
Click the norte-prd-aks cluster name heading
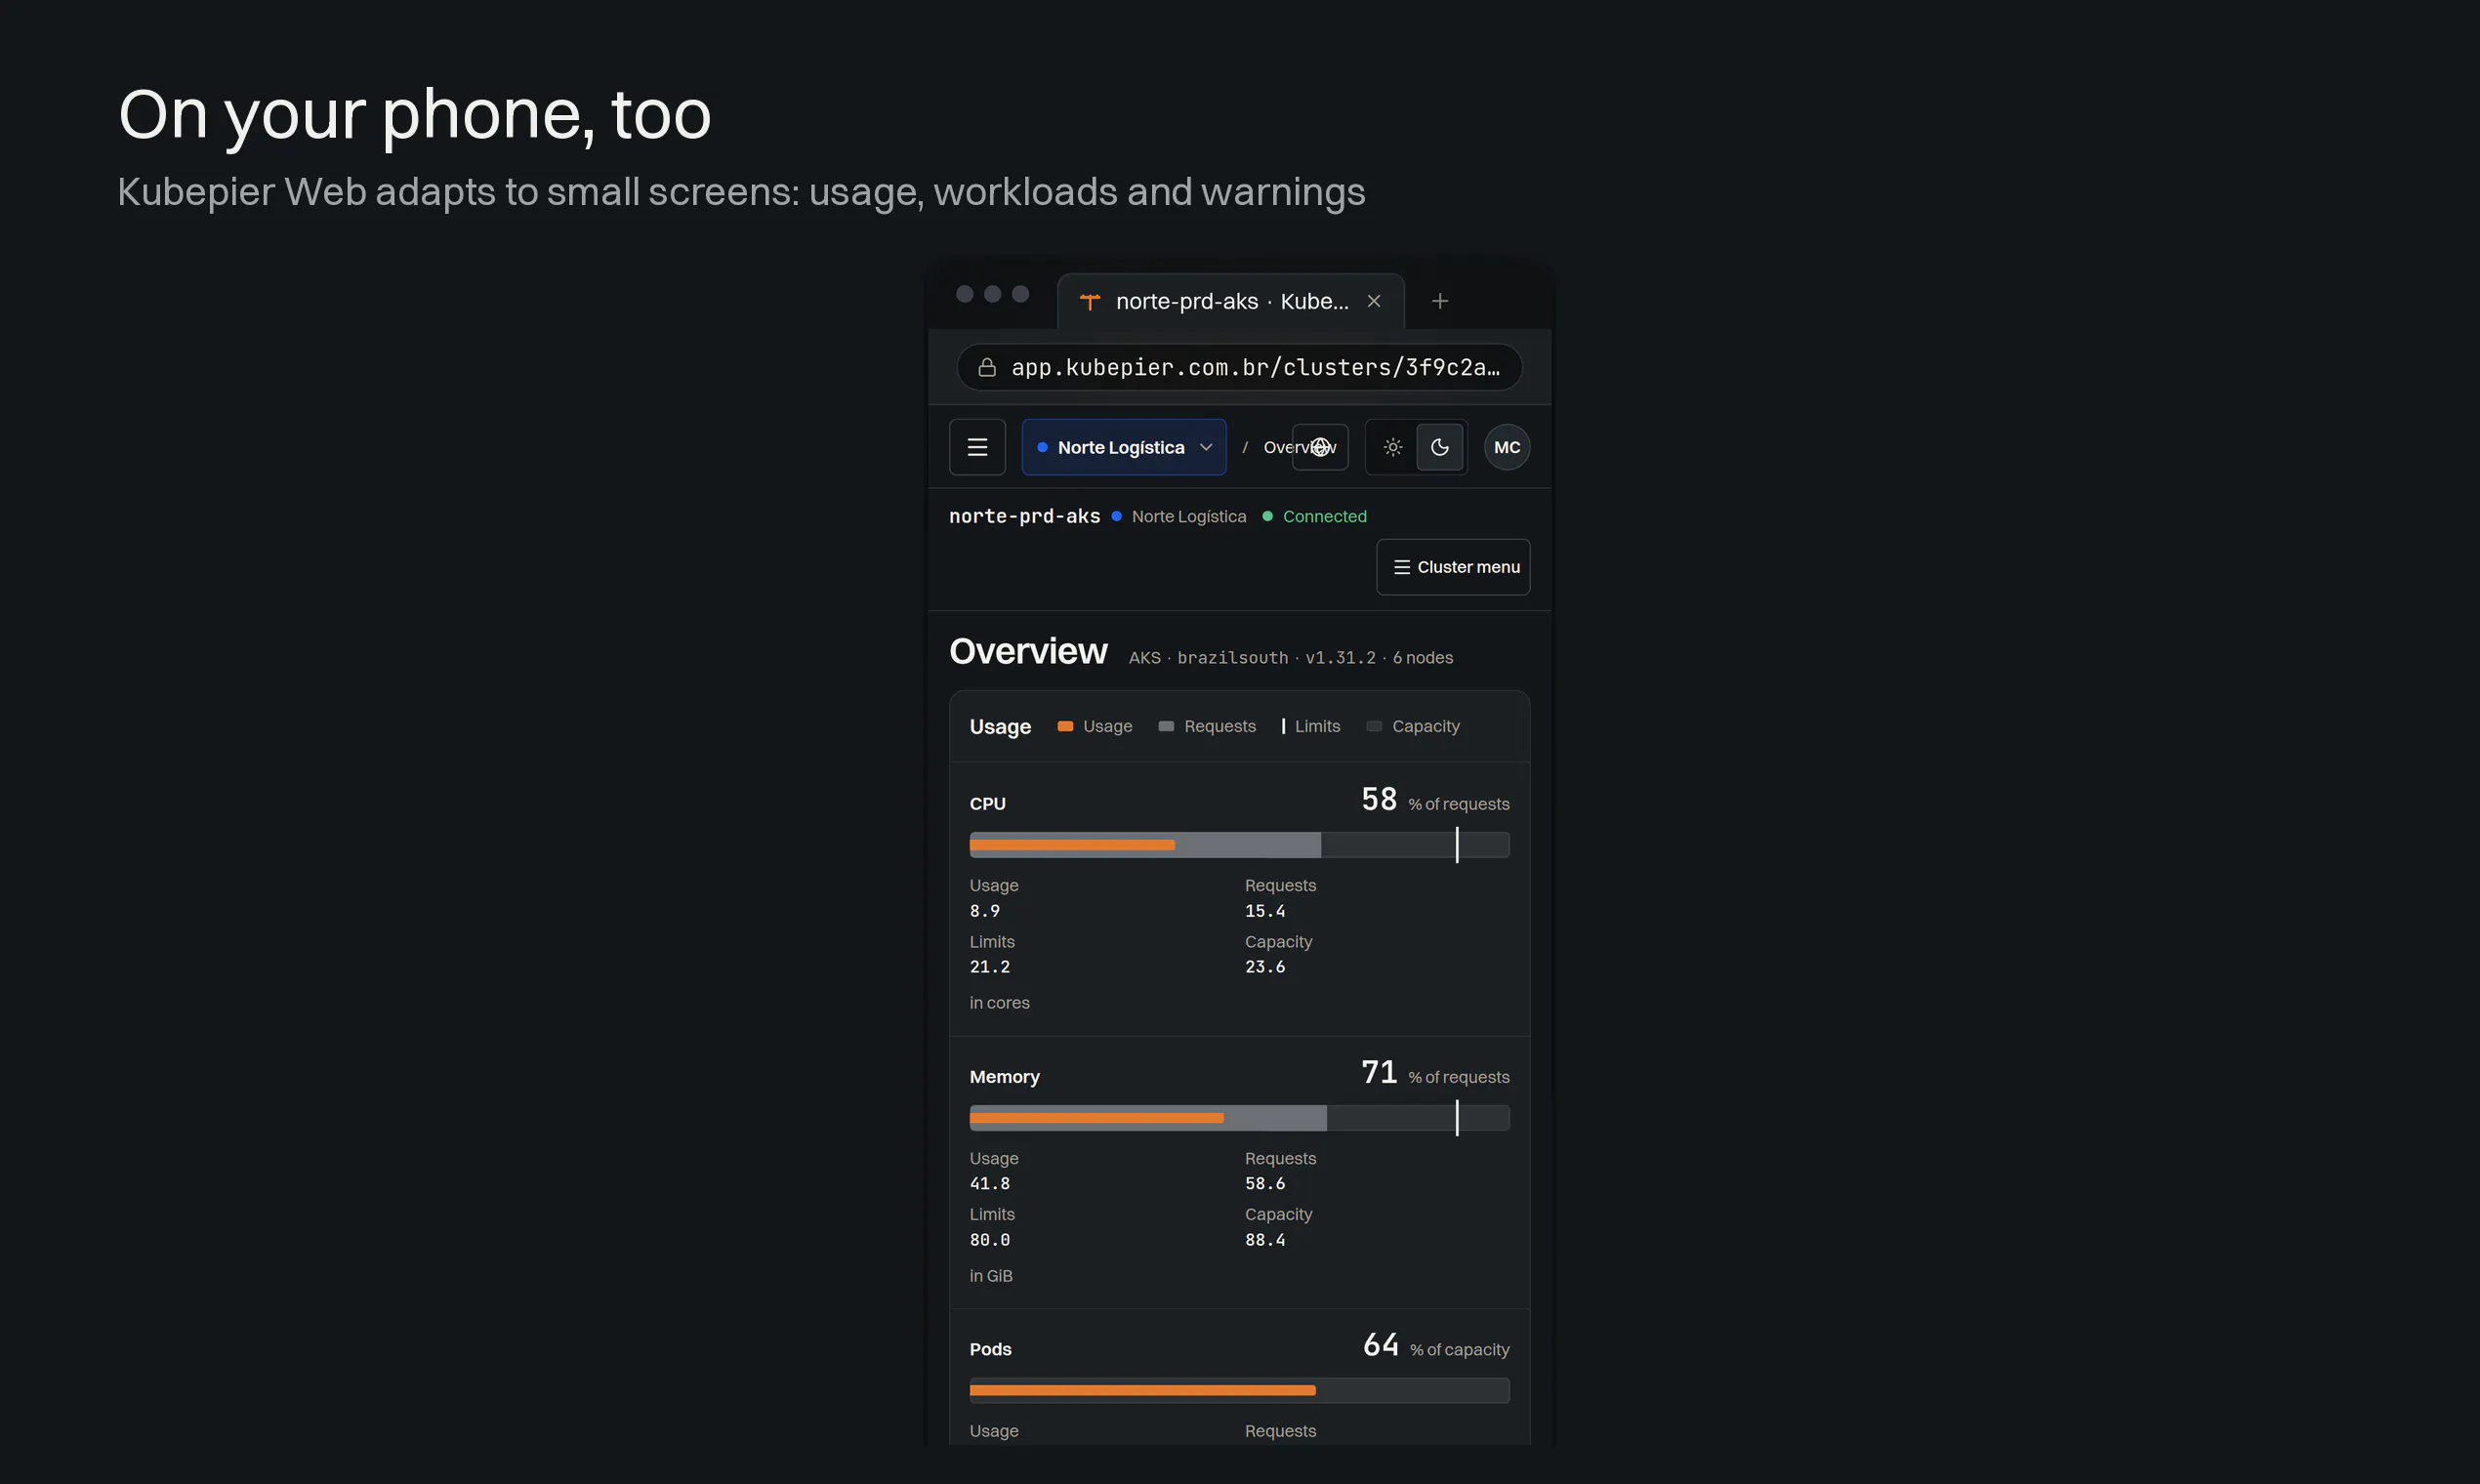click(x=1024, y=516)
